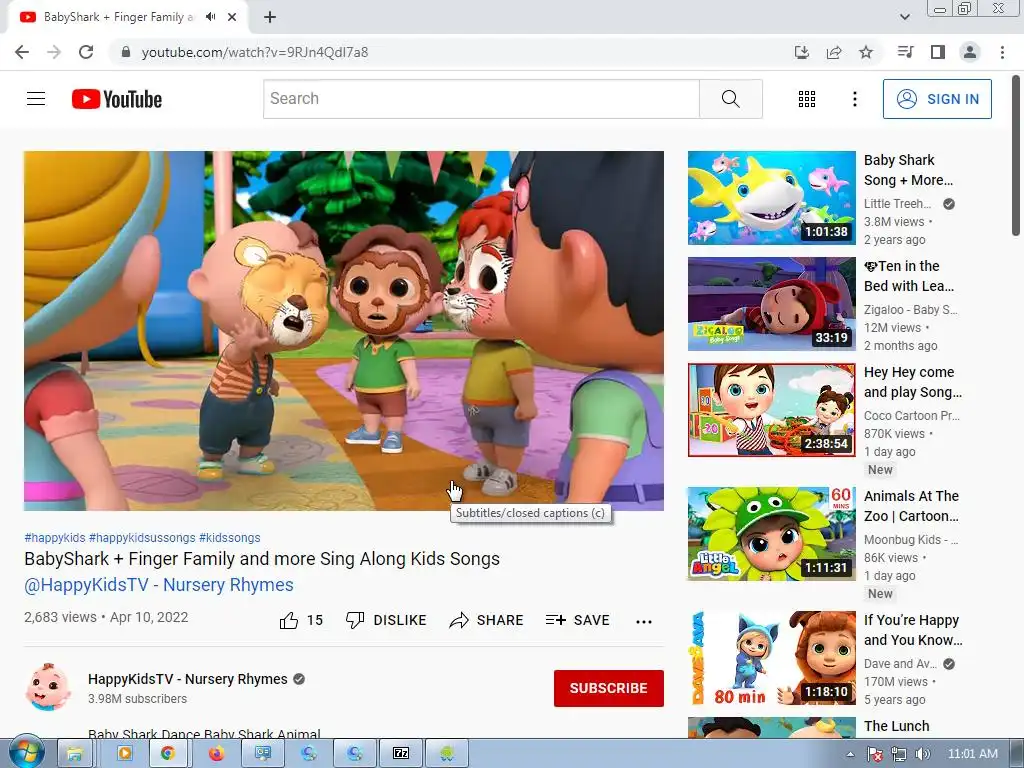Screen dimensions: 1024x768
Task: Click the share page icon in address bar
Action: [834, 52]
